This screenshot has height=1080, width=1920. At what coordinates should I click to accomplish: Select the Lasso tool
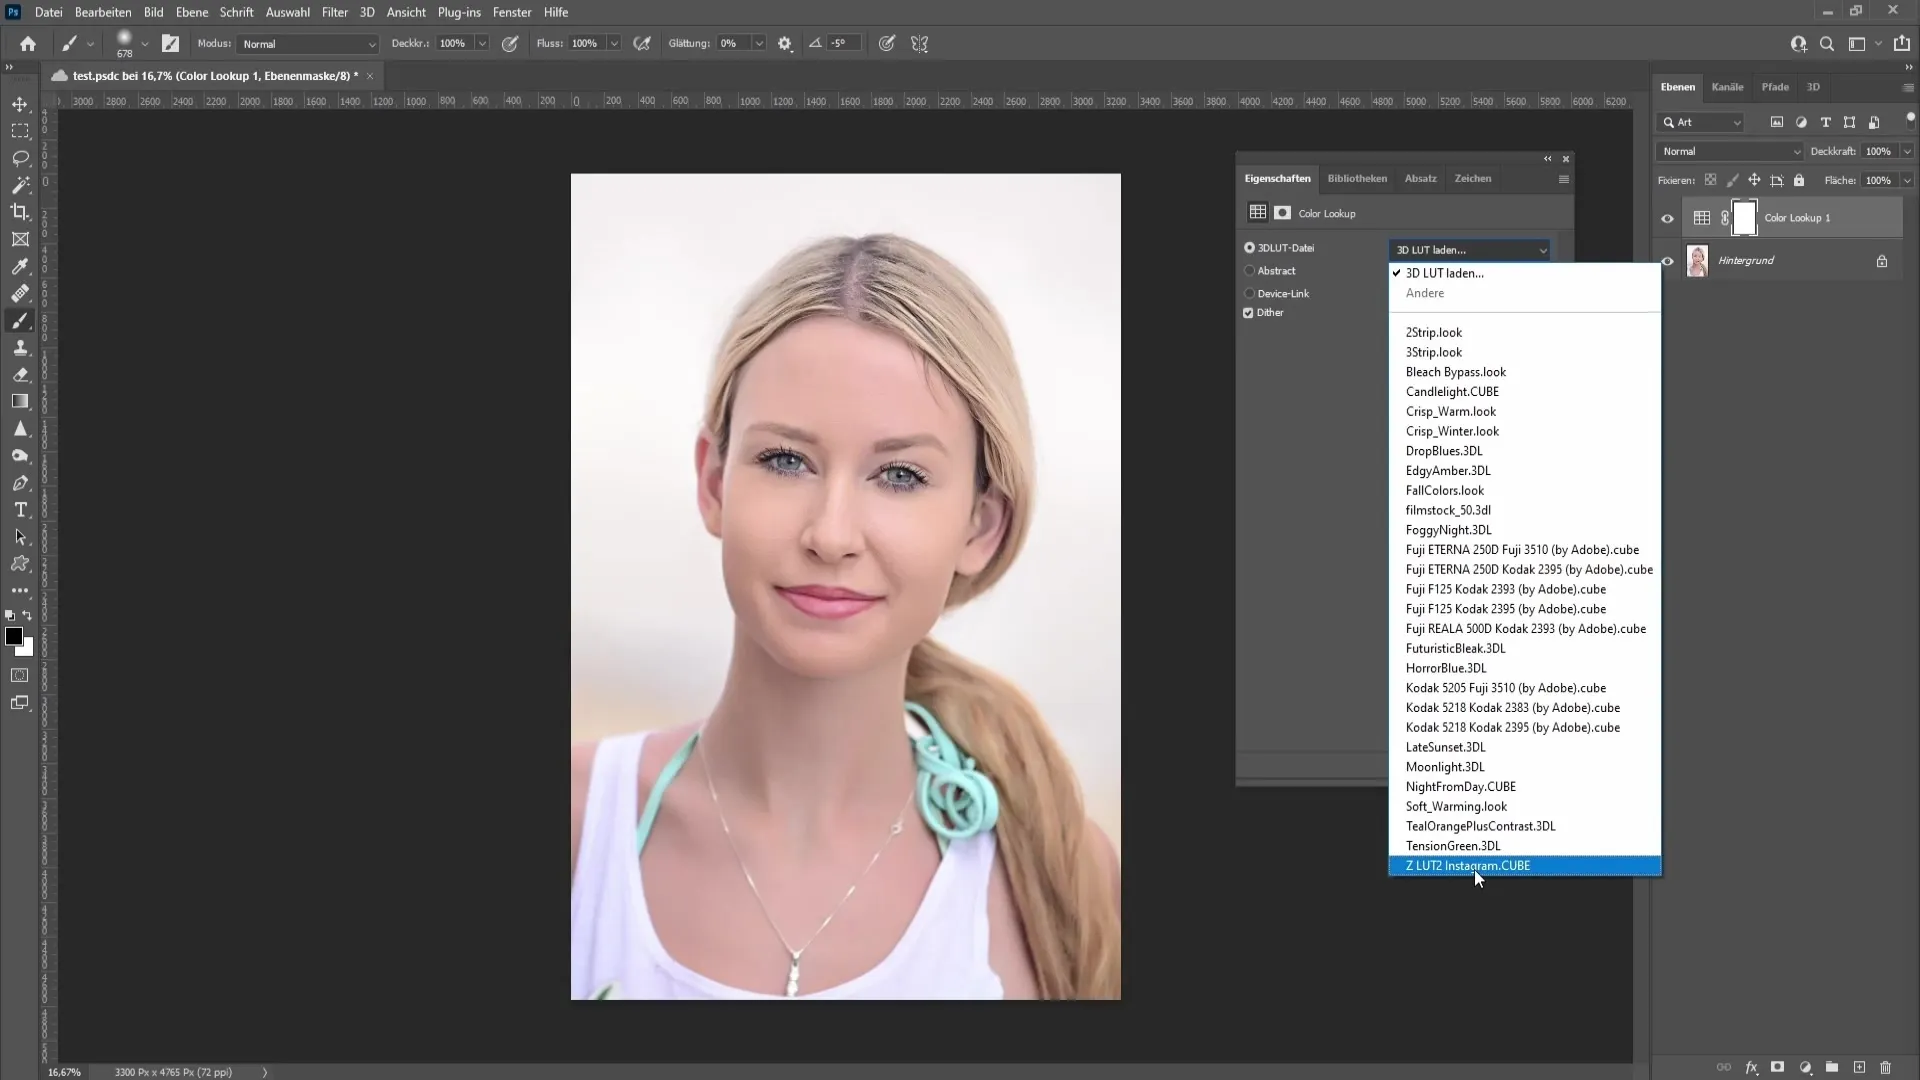(x=20, y=158)
